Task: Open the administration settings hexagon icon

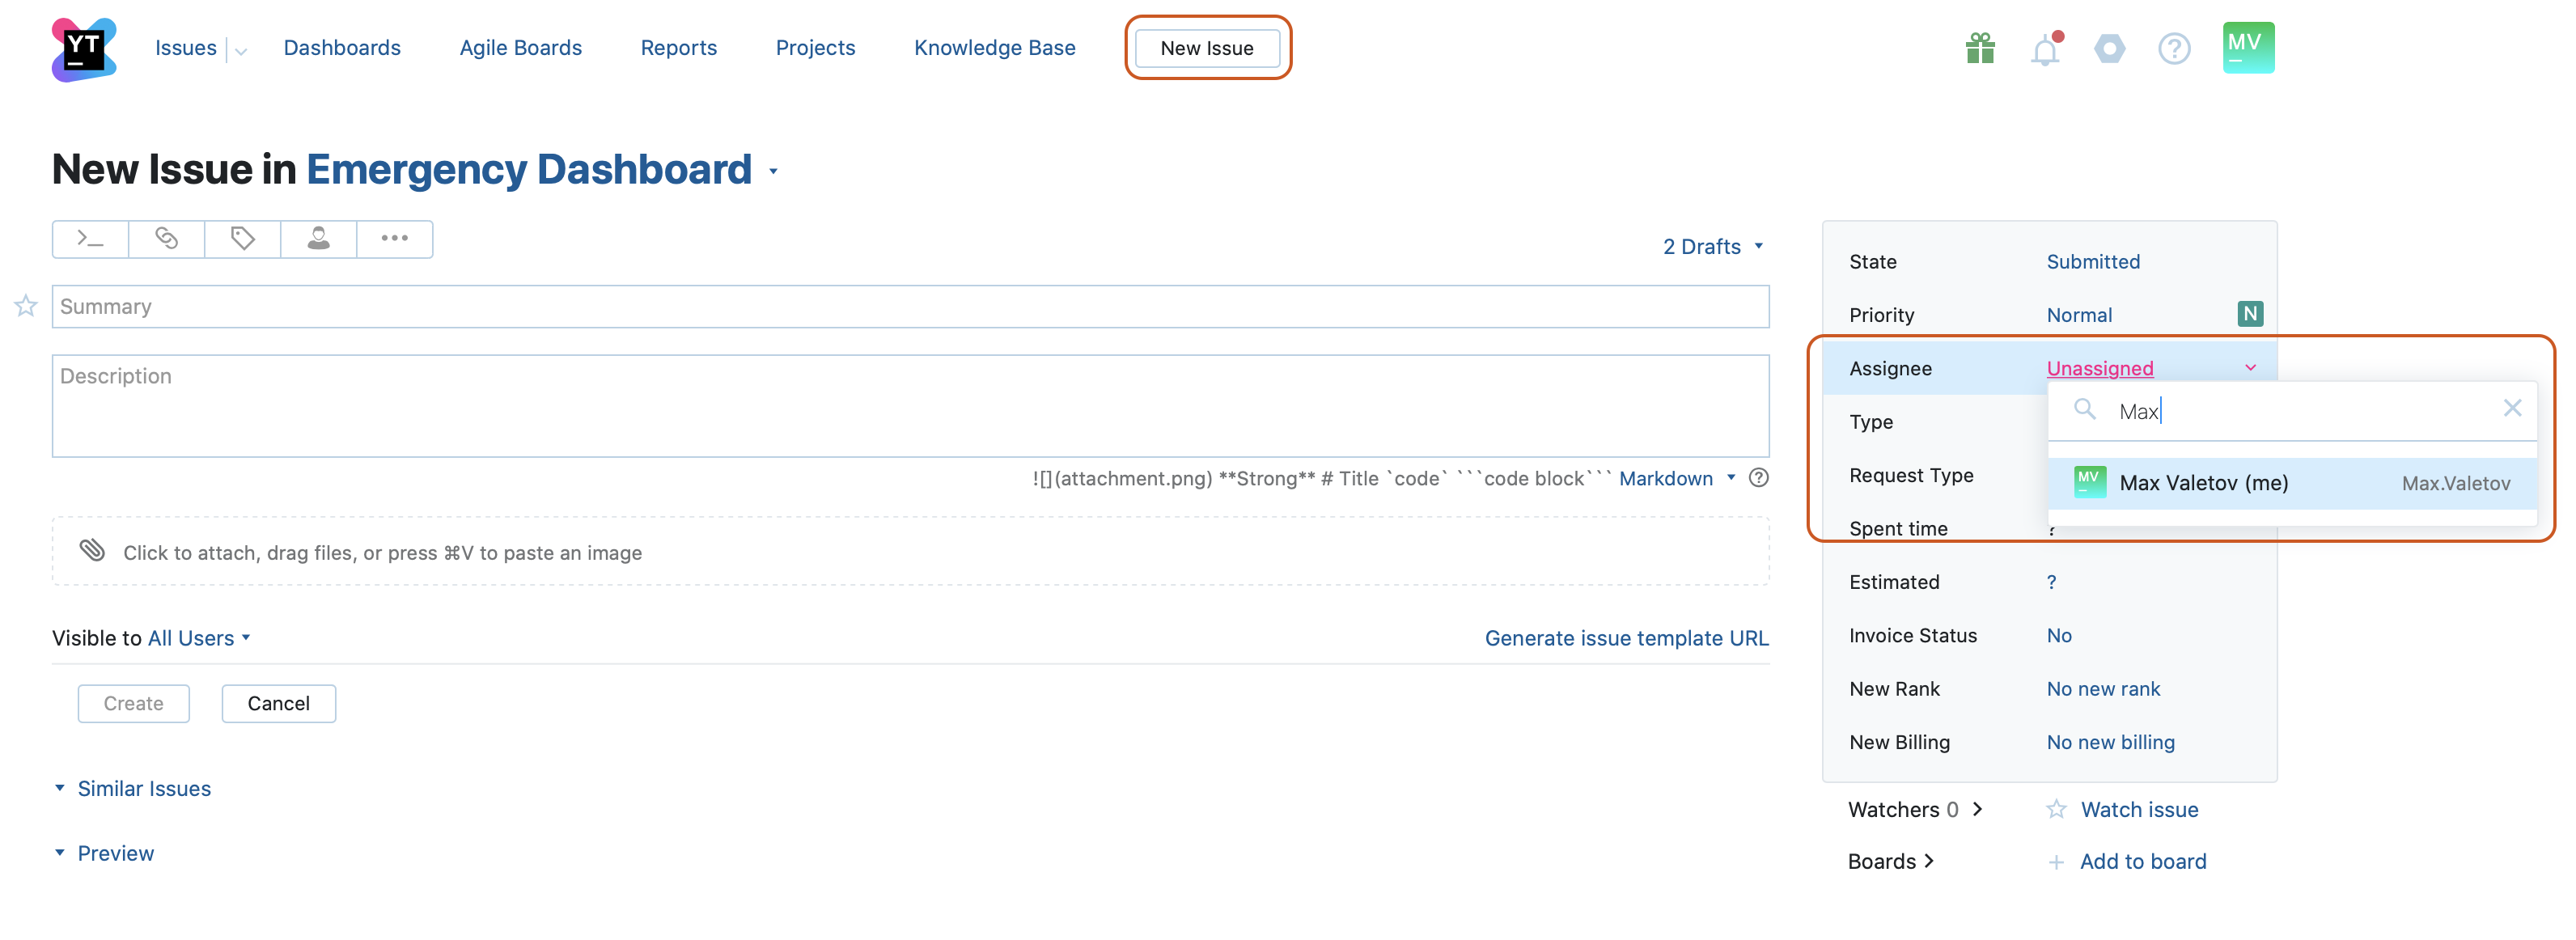Action: tap(2110, 48)
